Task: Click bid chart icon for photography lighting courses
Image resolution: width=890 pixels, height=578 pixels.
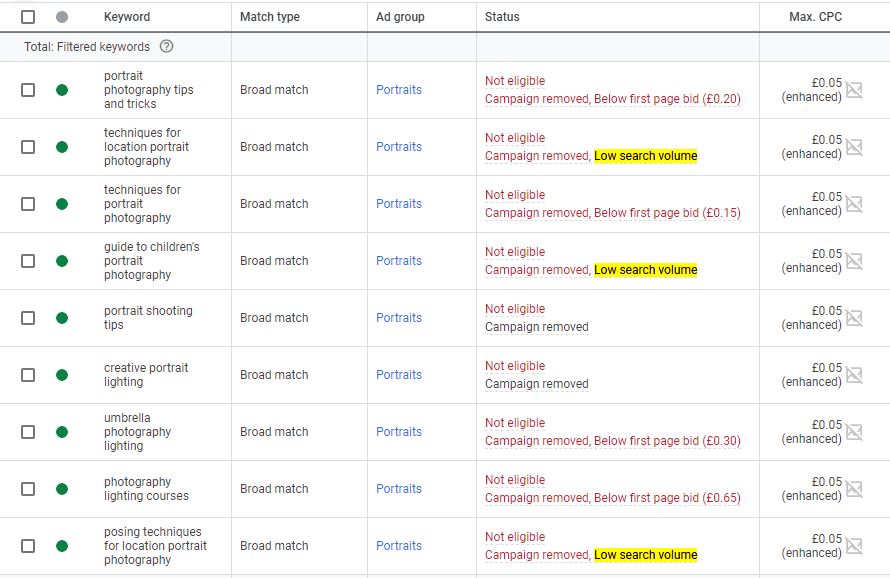Action: click(854, 489)
